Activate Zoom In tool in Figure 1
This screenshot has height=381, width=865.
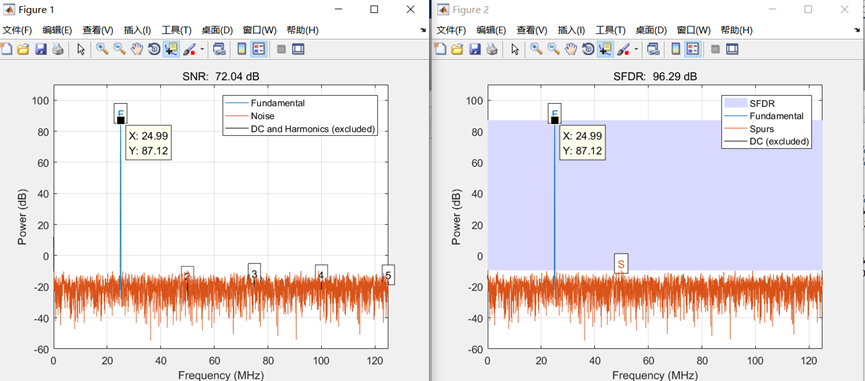pos(102,50)
